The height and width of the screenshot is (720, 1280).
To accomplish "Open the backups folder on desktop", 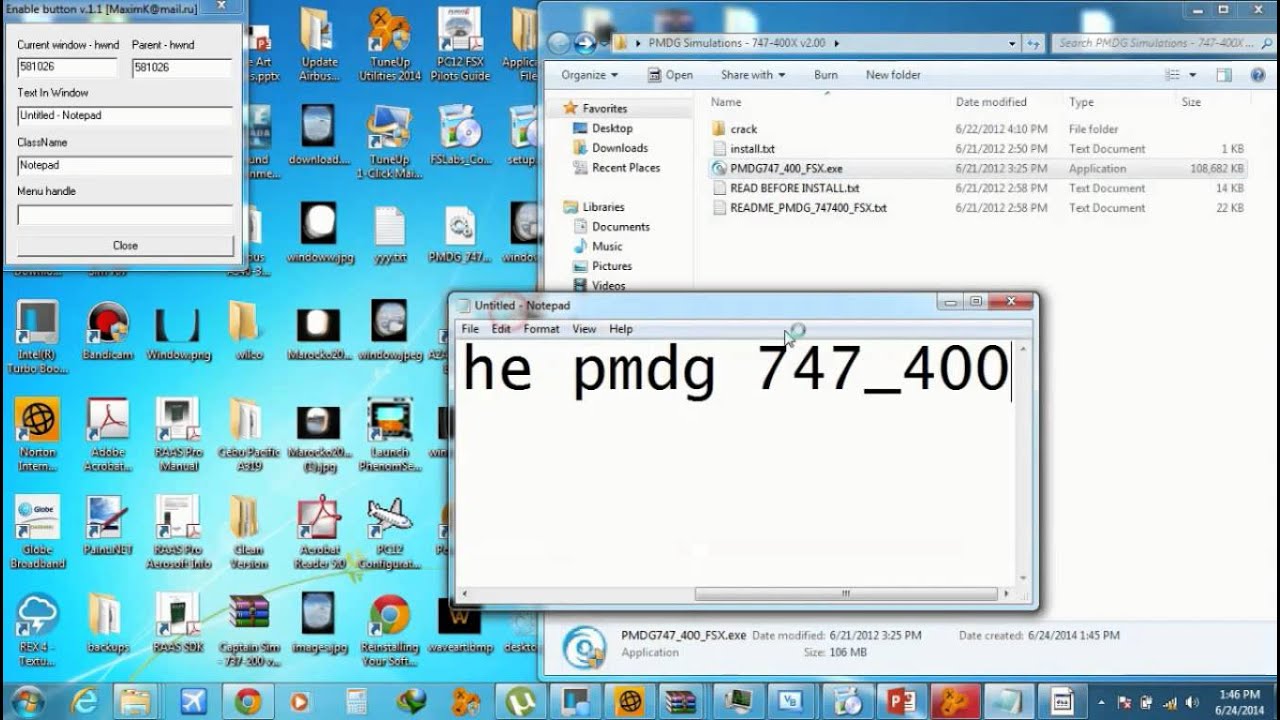I will pyautogui.click(x=107, y=624).
